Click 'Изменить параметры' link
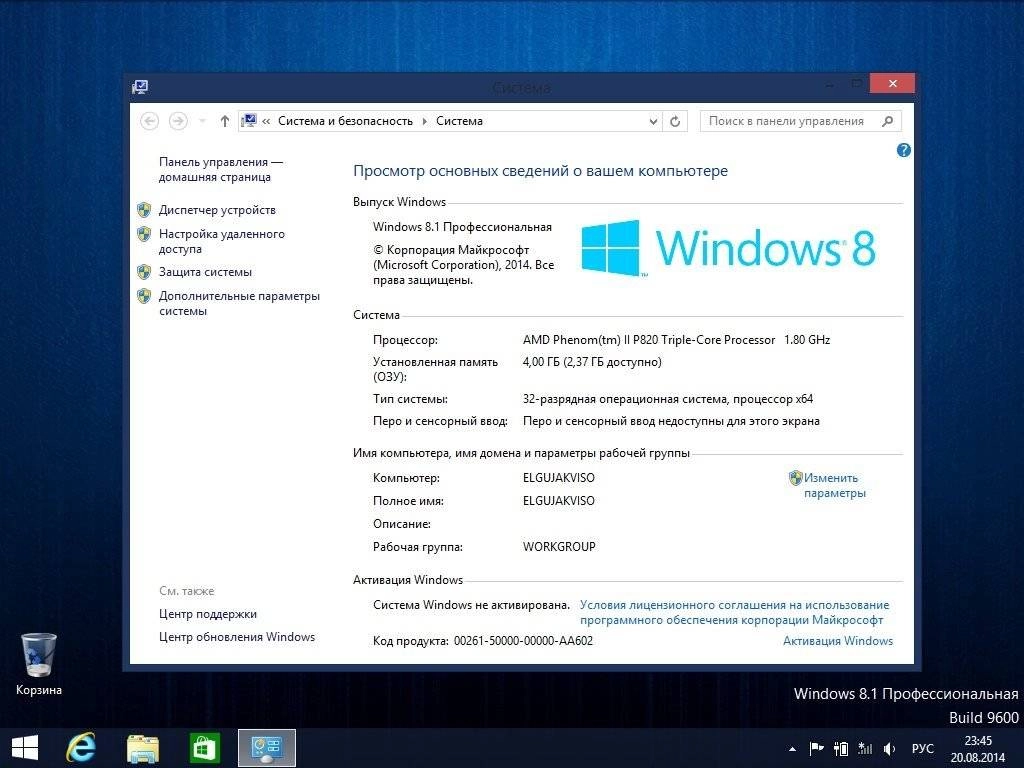Image resolution: width=1024 pixels, height=768 pixels. click(835, 485)
